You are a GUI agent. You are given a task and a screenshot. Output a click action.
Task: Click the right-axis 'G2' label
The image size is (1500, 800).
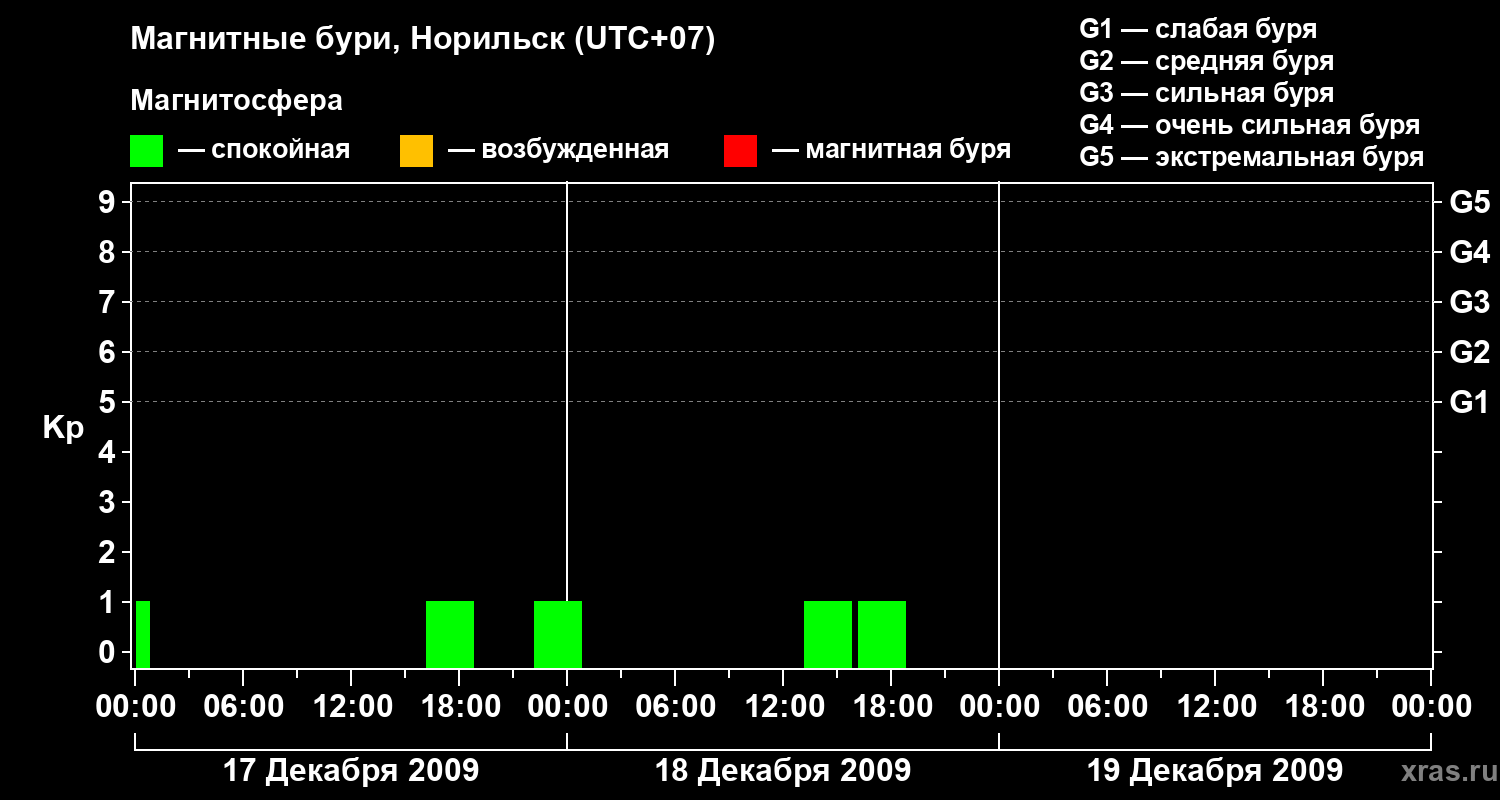pos(1470,352)
